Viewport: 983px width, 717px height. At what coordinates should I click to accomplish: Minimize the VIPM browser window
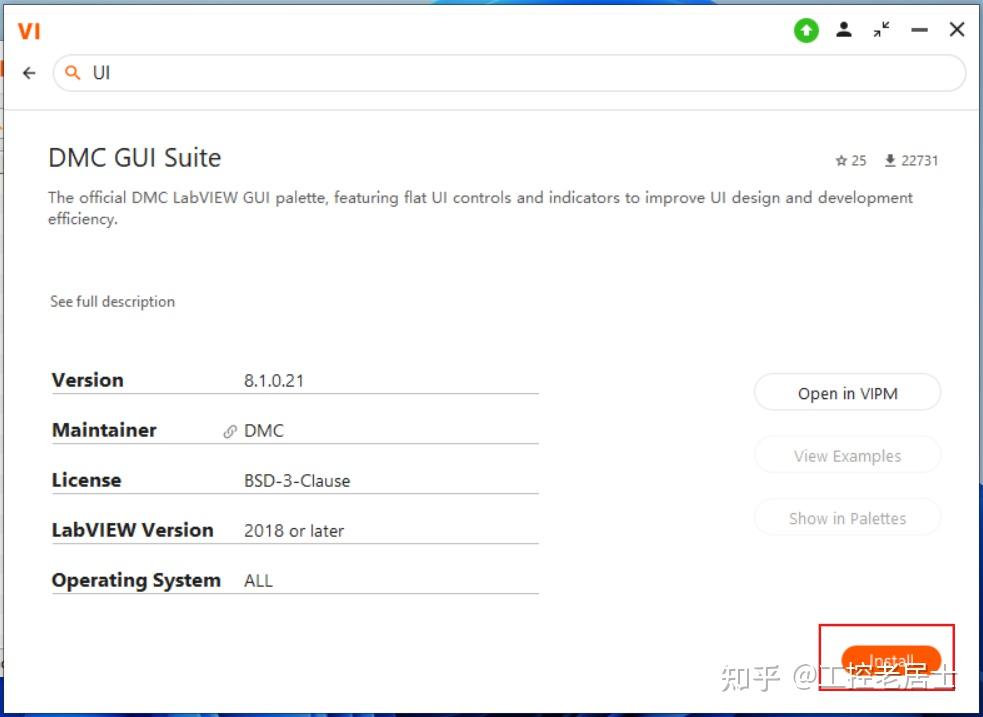919,29
